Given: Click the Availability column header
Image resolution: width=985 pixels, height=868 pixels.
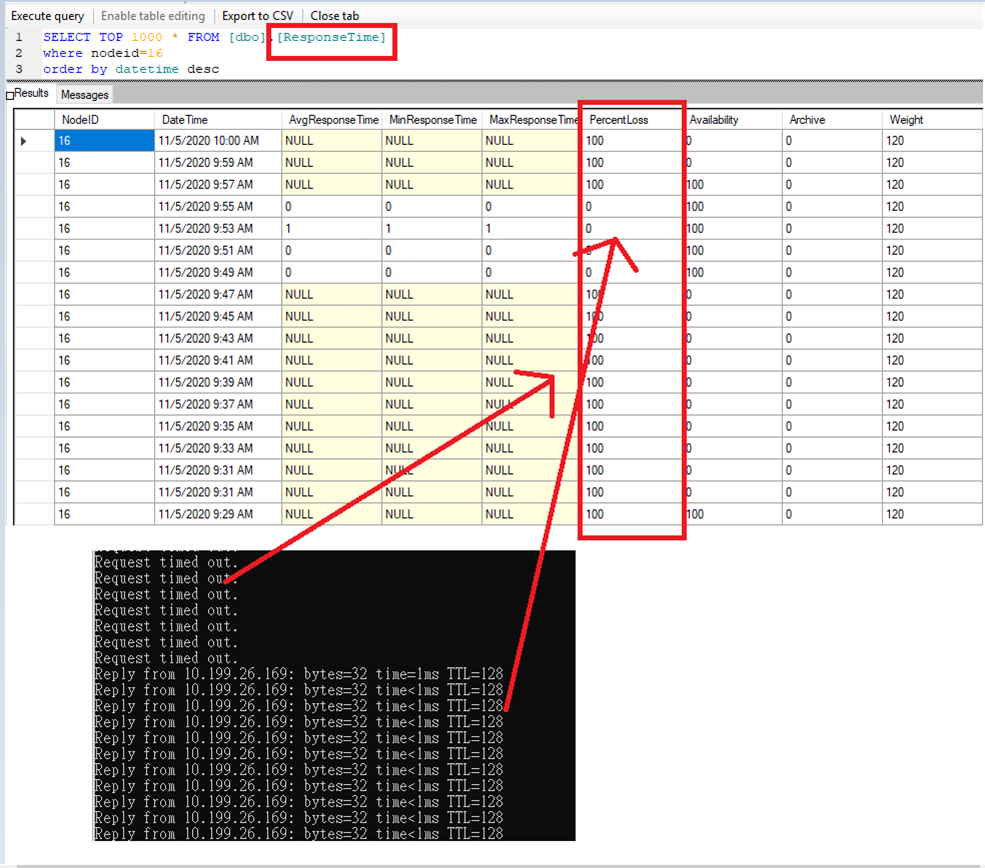Looking at the screenshot, I should 713,119.
